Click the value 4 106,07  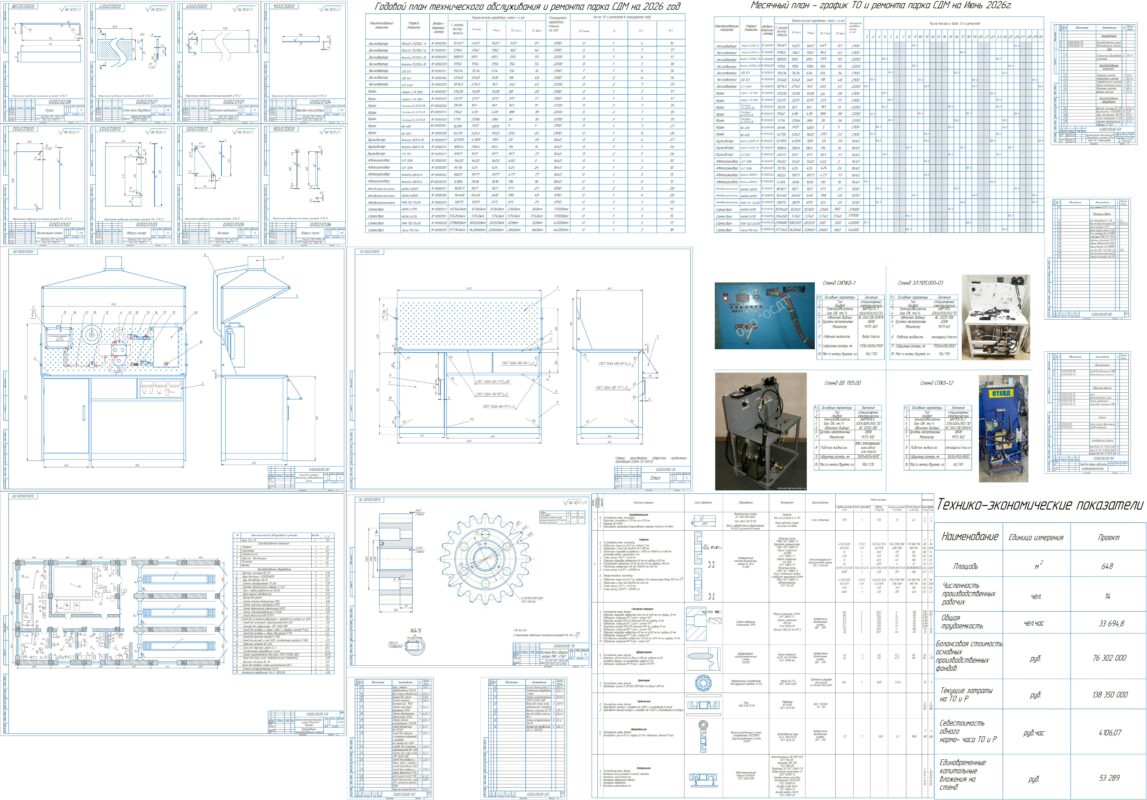pos(1109,732)
